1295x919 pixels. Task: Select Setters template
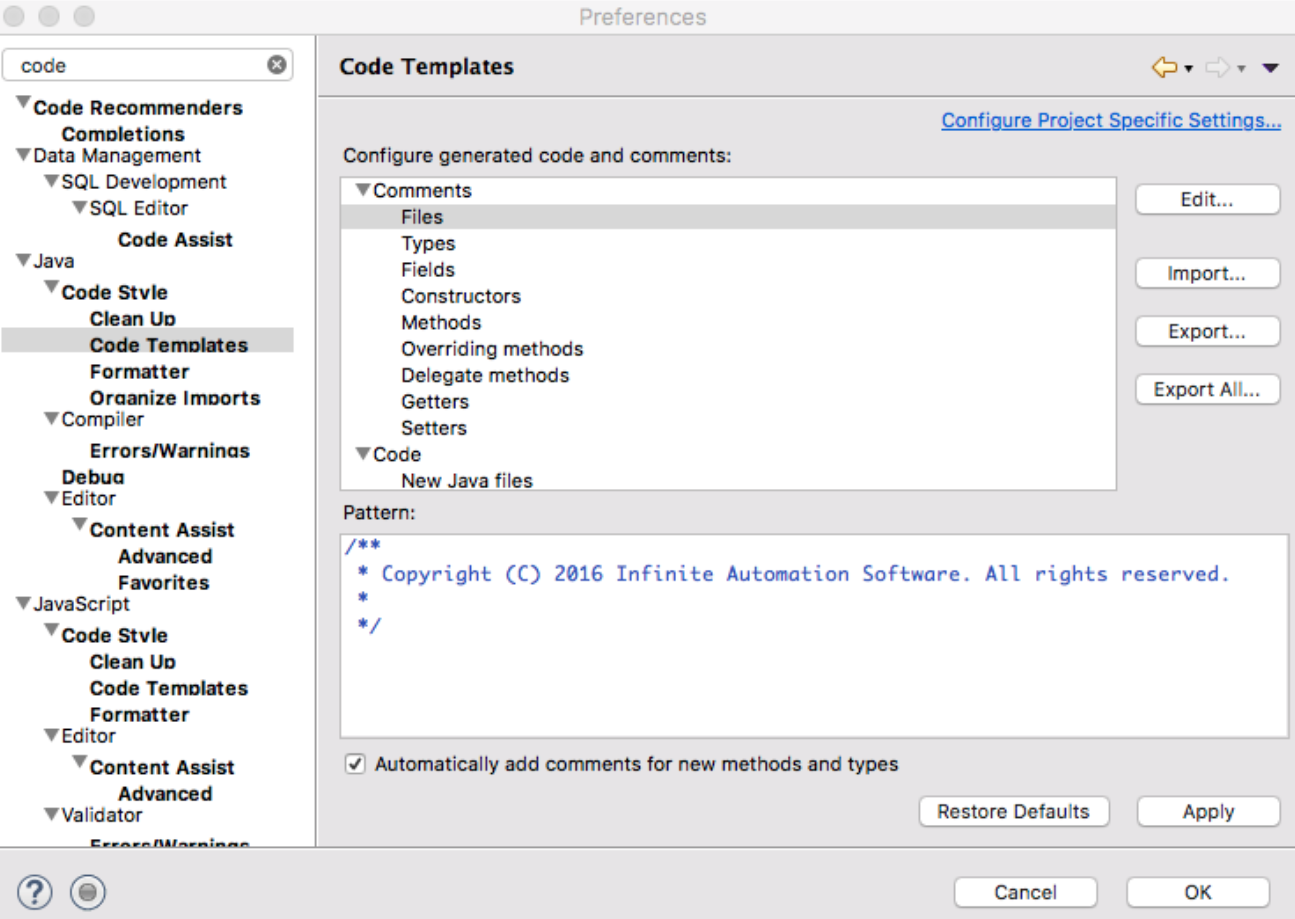(x=434, y=428)
